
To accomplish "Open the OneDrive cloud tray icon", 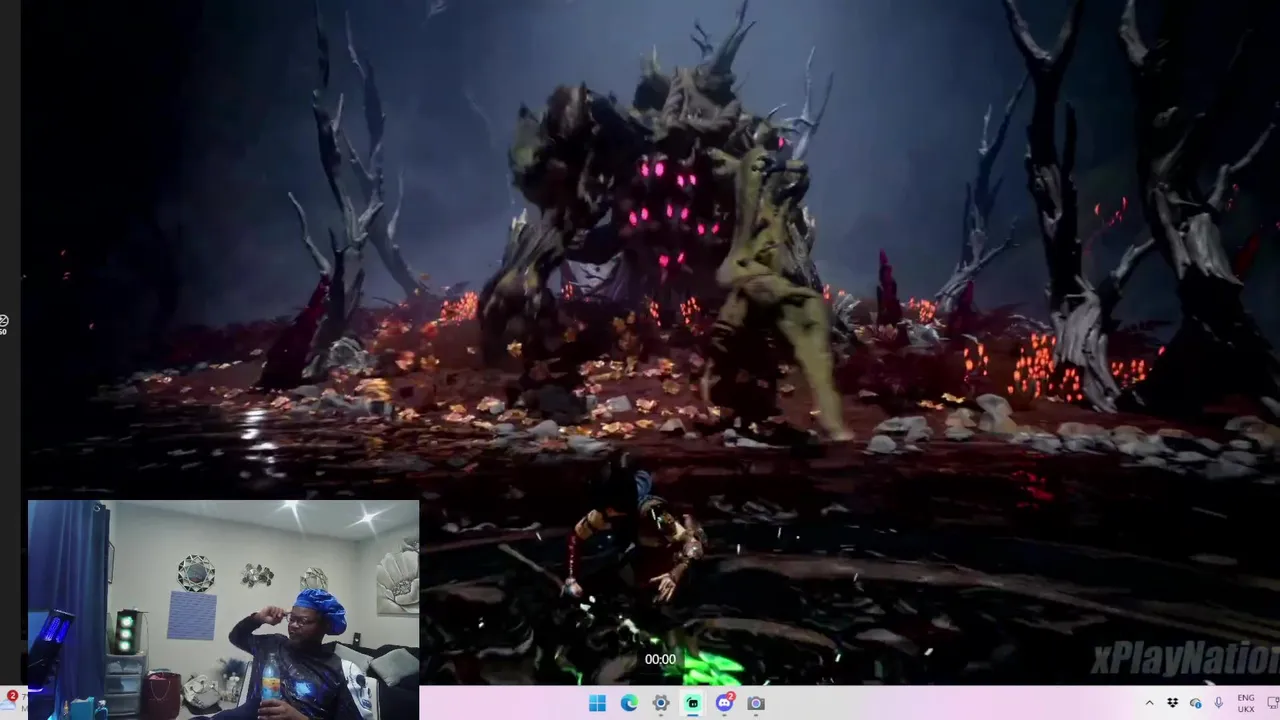I will [1195, 703].
